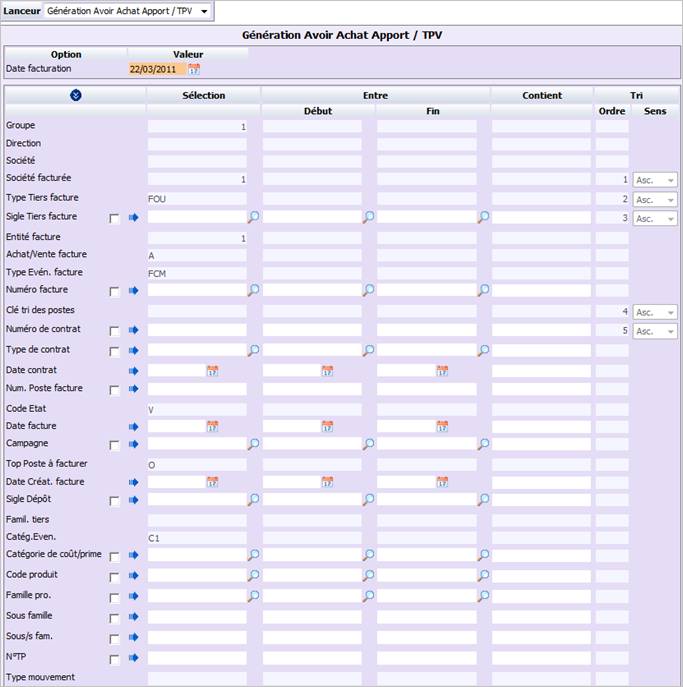Viewport: 683px width, 687px height.
Task: Open Sens dropdown for Clé tri des postes
Action: click(x=655, y=312)
